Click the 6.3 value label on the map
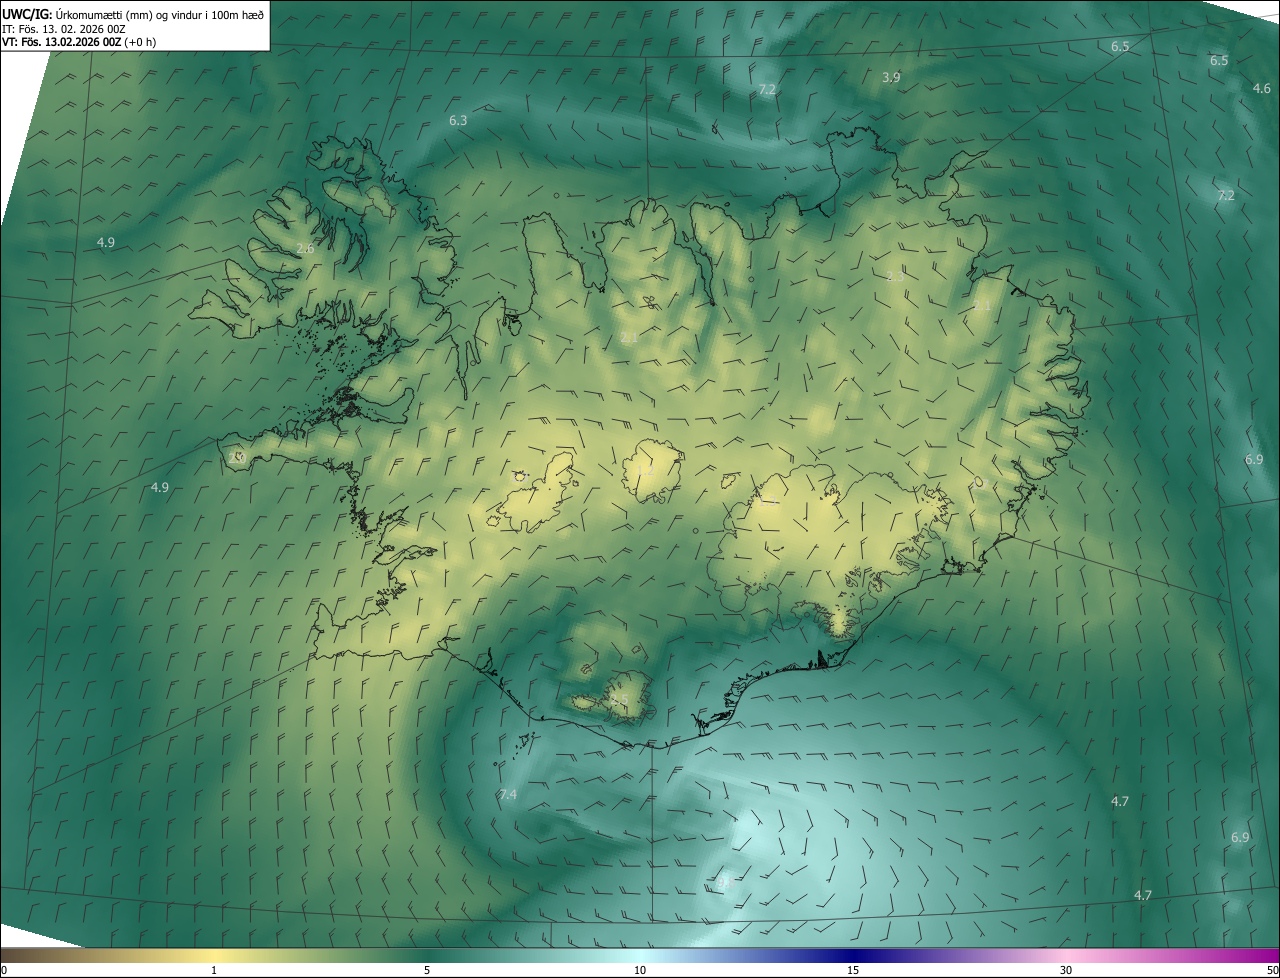Screen dimensions: 1280x978 click(x=458, y=120)
